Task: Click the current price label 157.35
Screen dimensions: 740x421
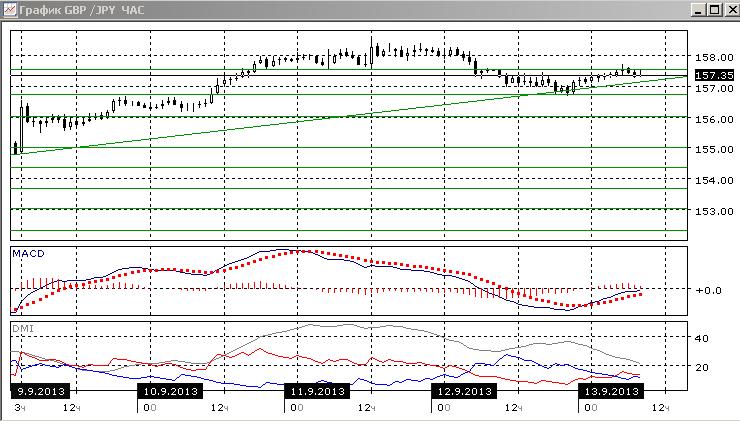Action: coord(714,76)
